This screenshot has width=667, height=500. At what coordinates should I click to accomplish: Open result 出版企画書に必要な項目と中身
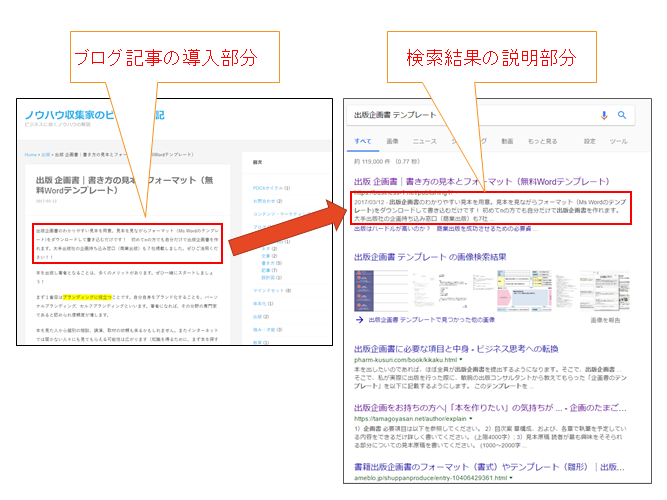(456, 349)
